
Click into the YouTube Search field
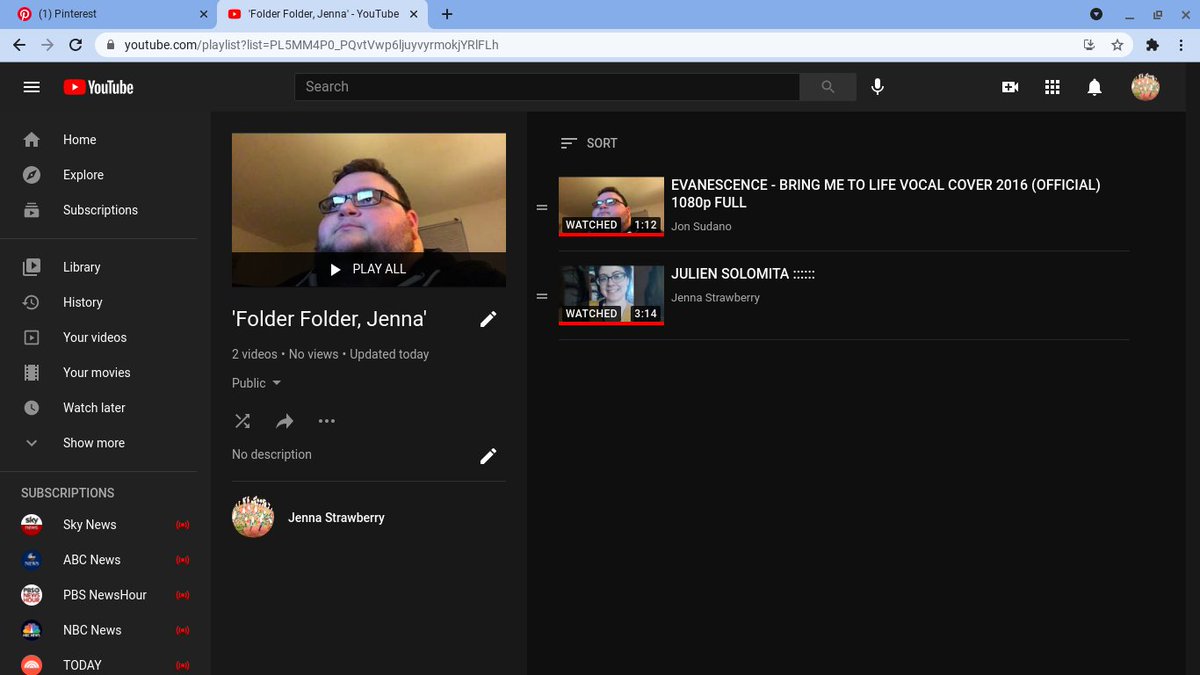547,87
